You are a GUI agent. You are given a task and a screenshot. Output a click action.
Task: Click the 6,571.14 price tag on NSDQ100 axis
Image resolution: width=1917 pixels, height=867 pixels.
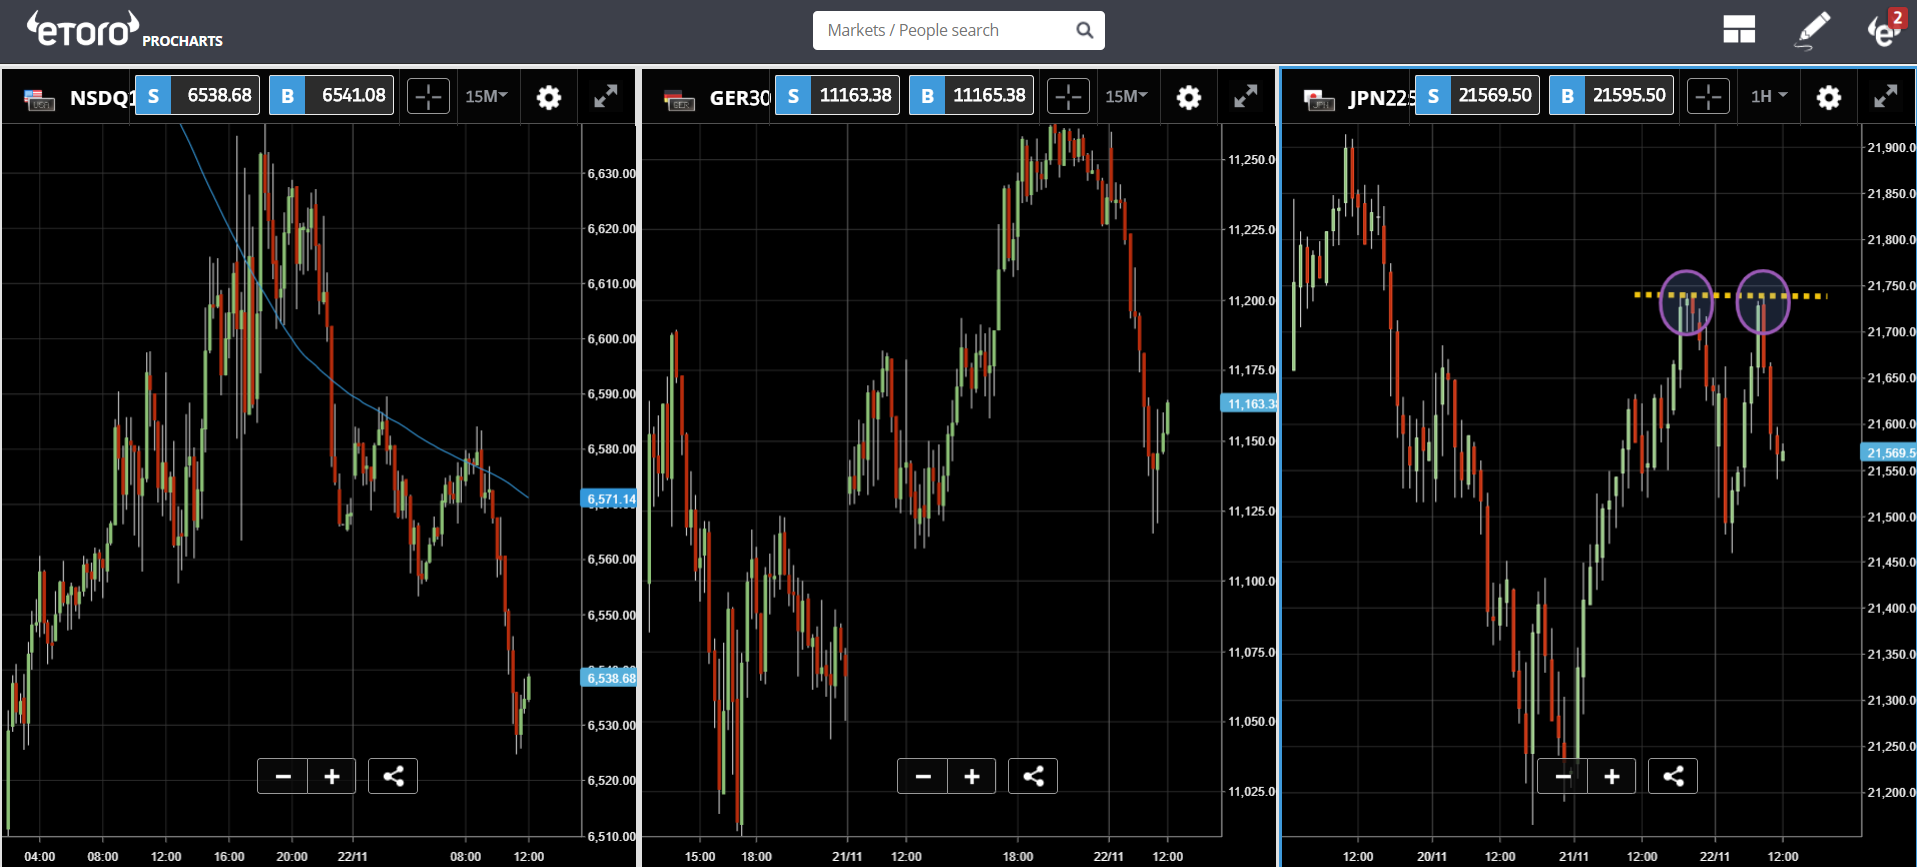pos(609,498)
